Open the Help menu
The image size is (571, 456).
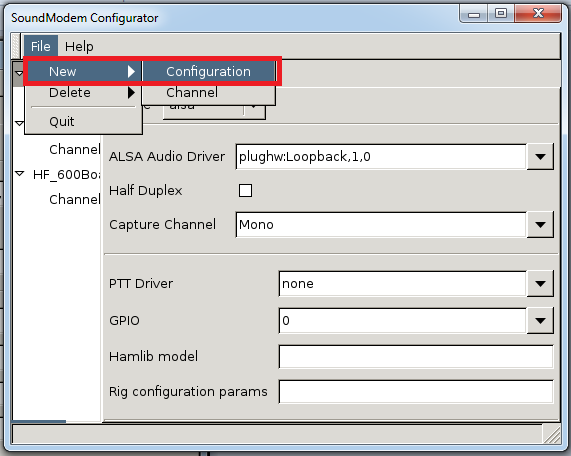[79, 47]
